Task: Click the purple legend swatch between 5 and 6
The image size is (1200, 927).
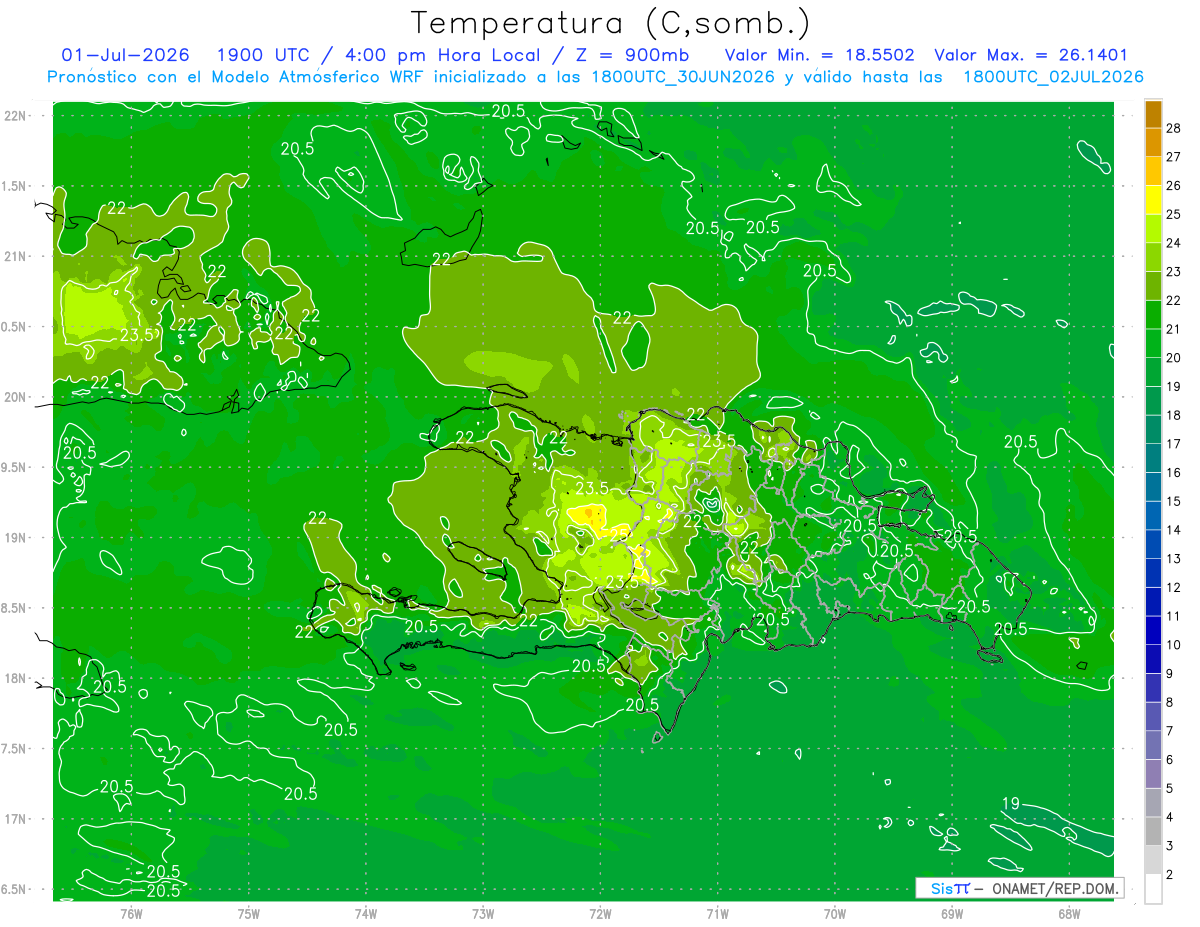Action: tap(1153, 775)
